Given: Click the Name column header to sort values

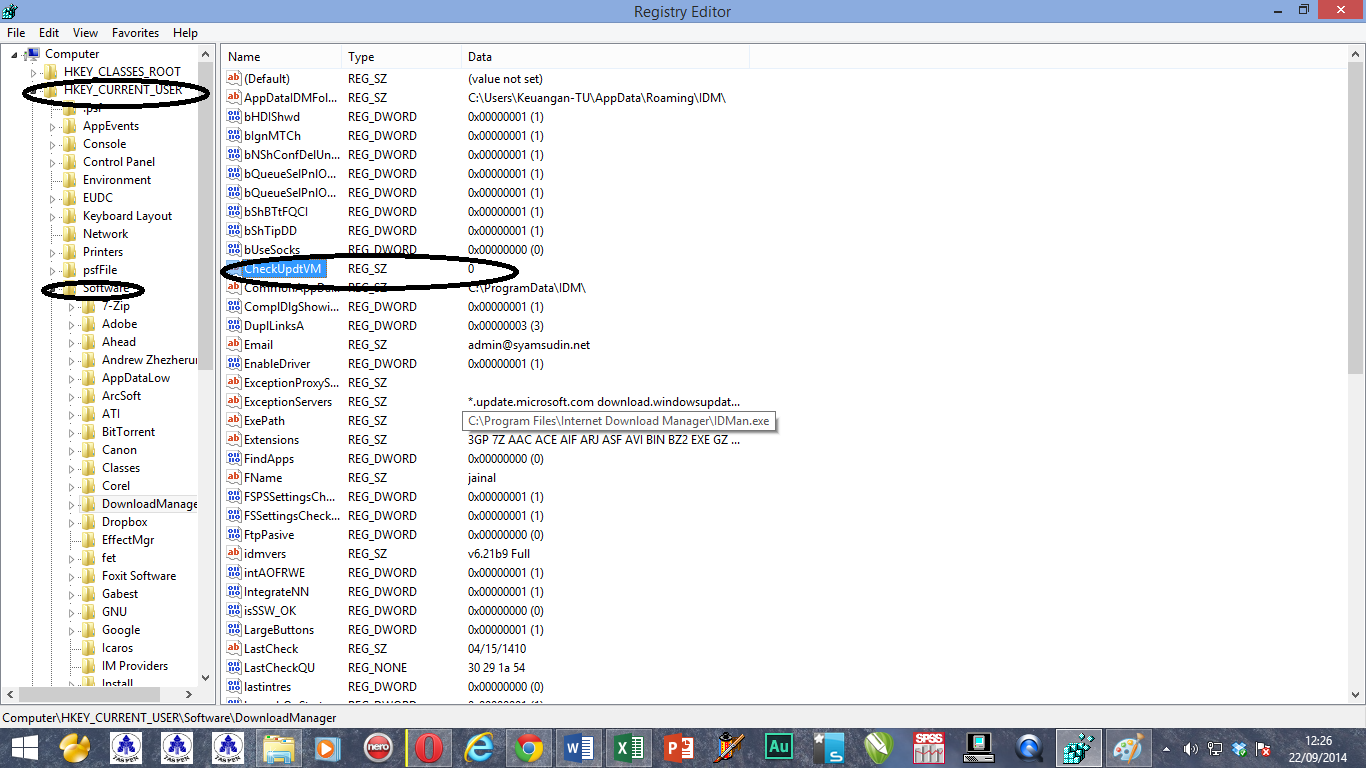Looking at the screenshot, I should (x=280, y=56).
